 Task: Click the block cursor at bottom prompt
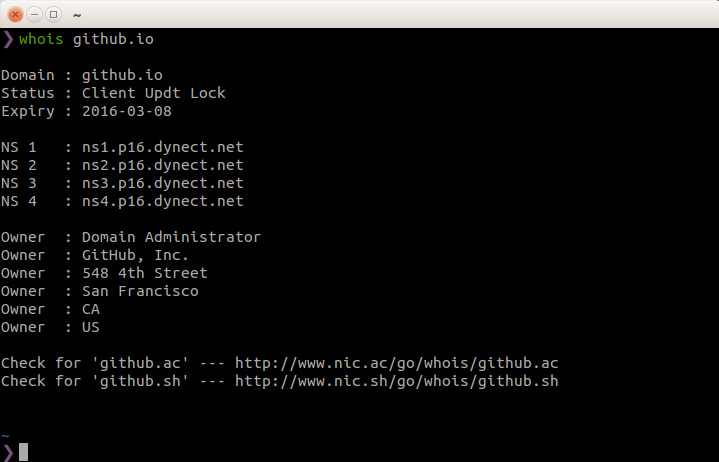[x=23, y=452]
